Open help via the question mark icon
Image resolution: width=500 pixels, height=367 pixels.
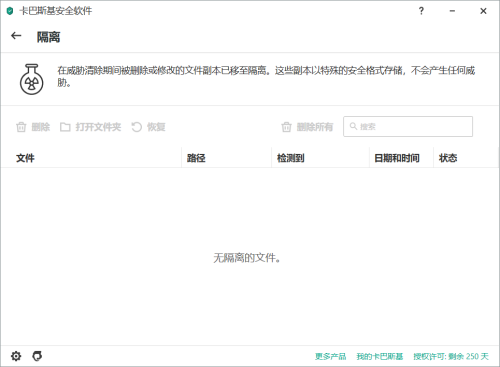pyautogui.click(x=421, y=11)
